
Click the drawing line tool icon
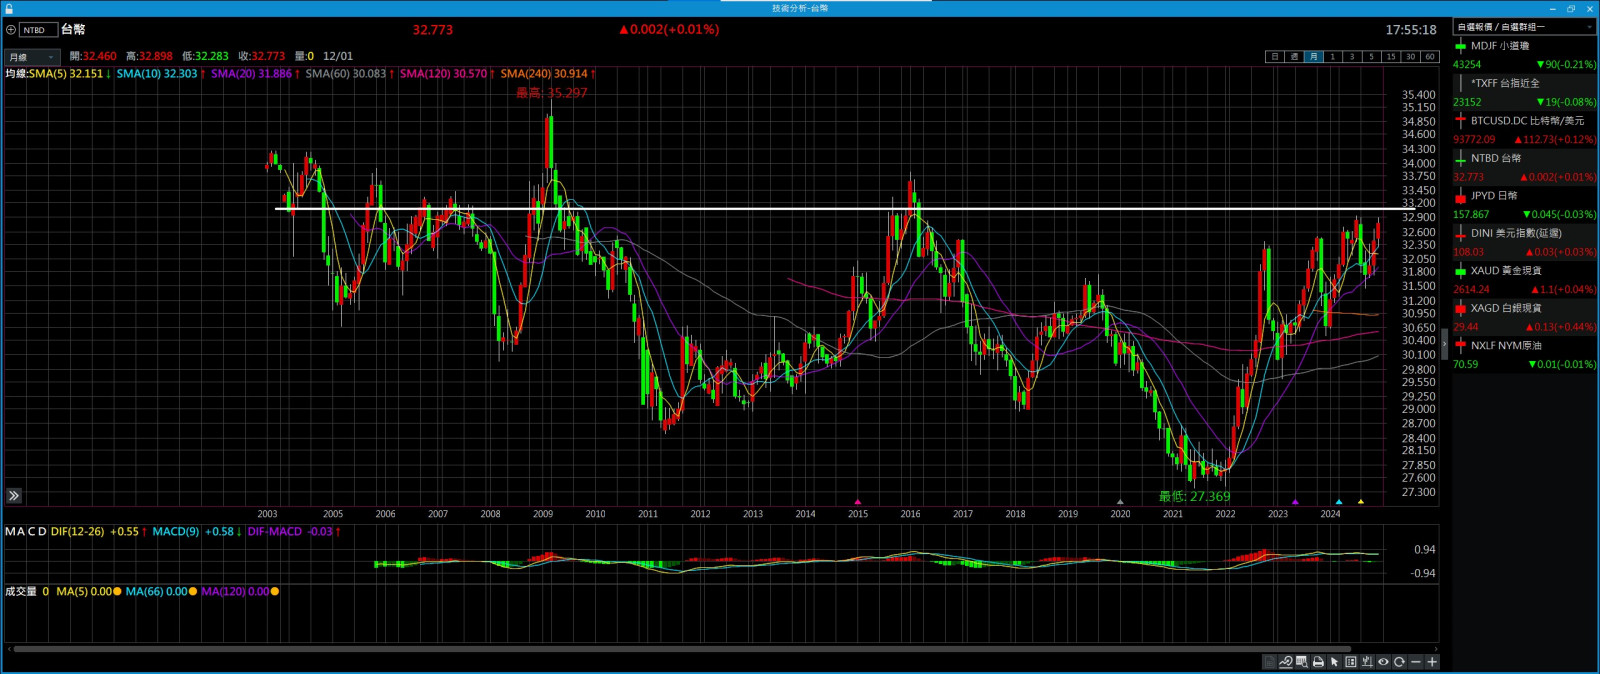coord(1286,662)
